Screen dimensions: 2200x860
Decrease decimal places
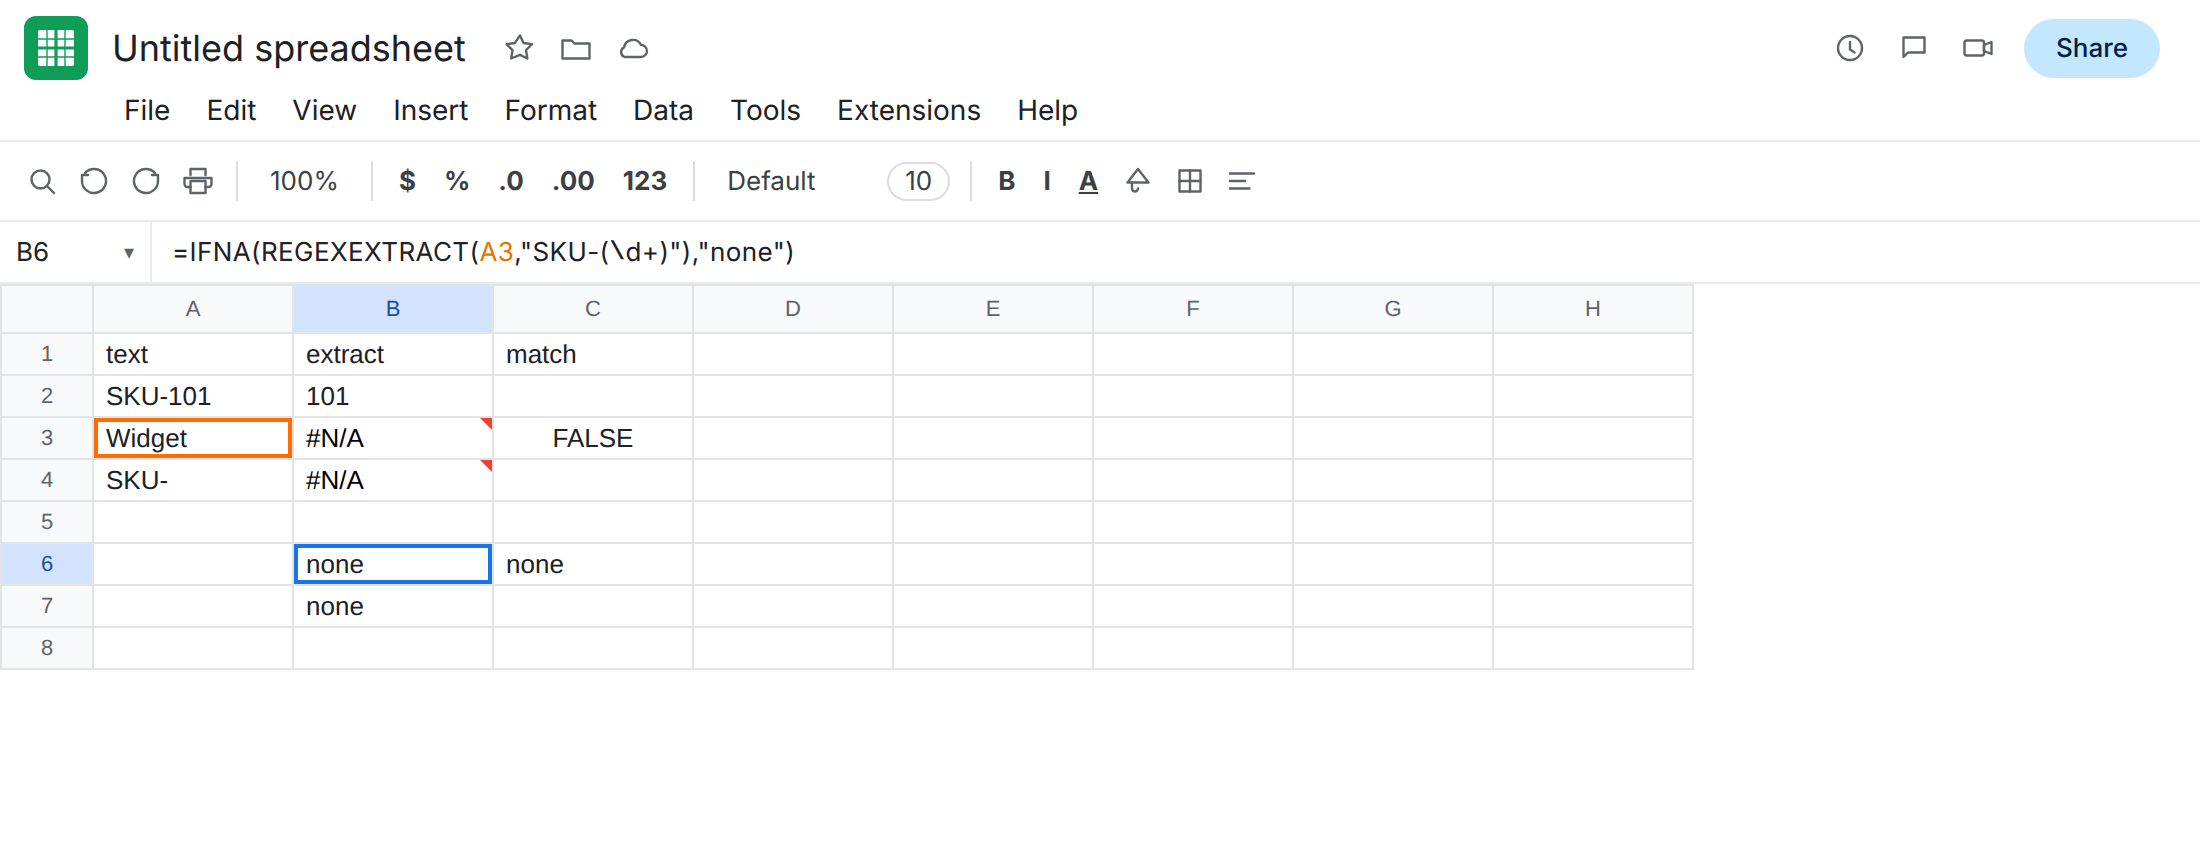pyautogui.click(x=511, y=181)
